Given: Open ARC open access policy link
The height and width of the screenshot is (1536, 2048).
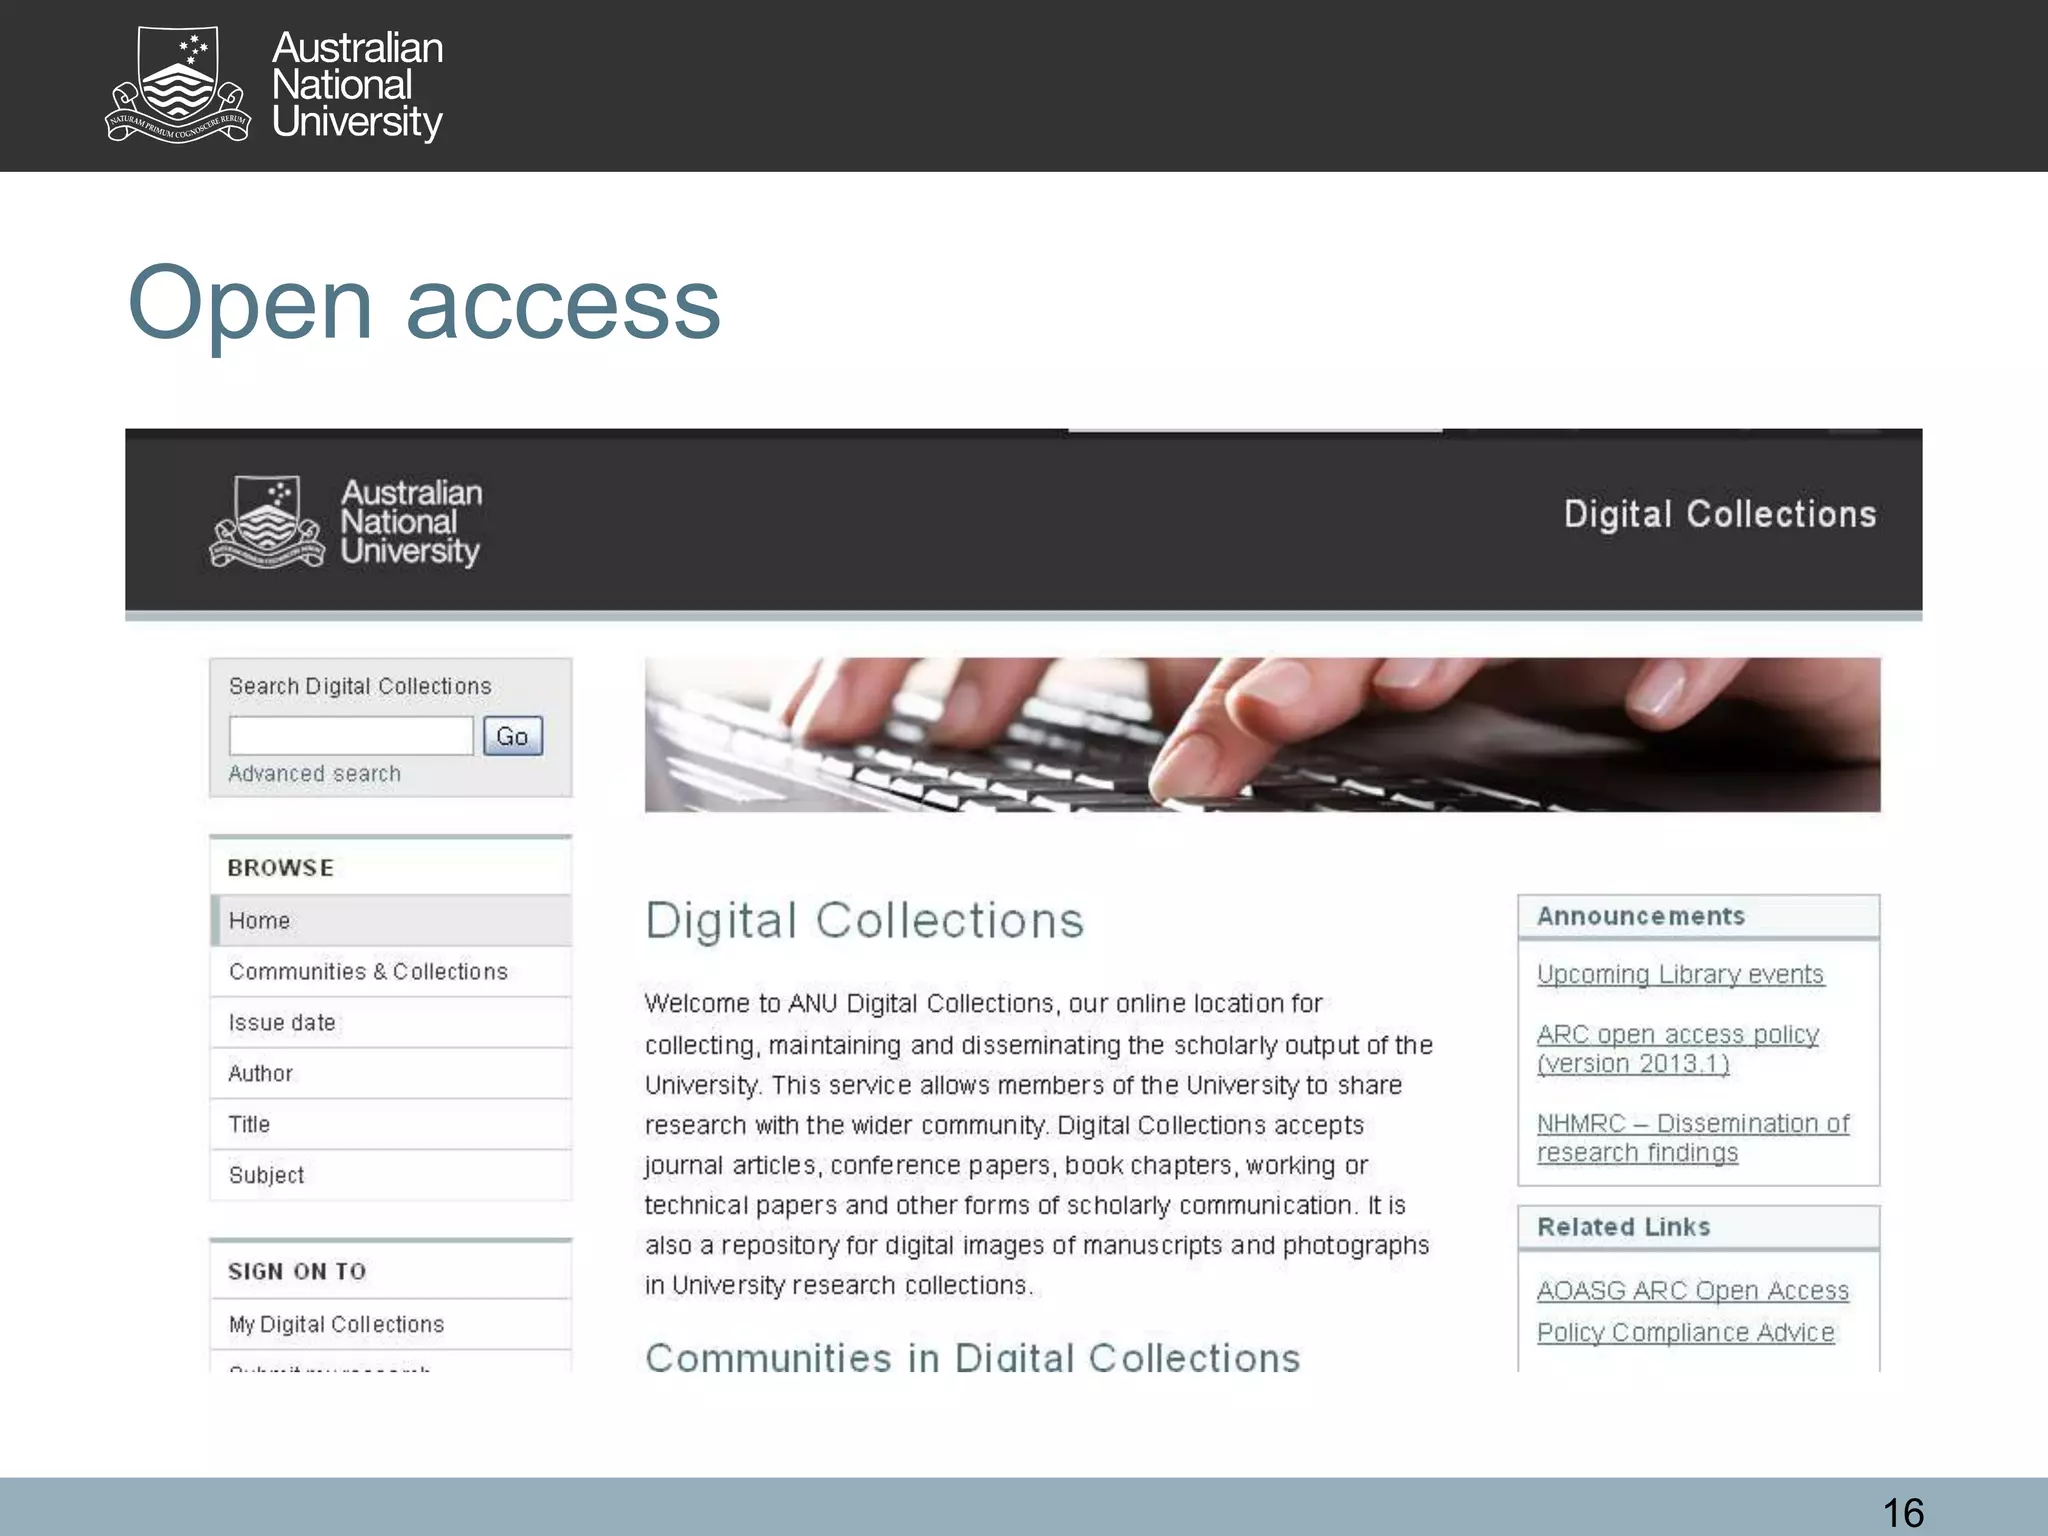Looking at the screenshot, I should point(1678,1049).
